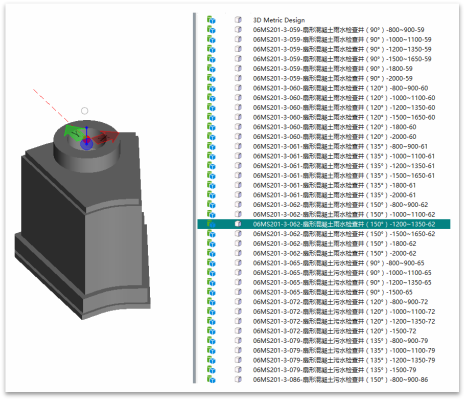Click the cube icon next to 3D Metric Design
The width and height of the screenshot is (465, 399).
(238, 20)
